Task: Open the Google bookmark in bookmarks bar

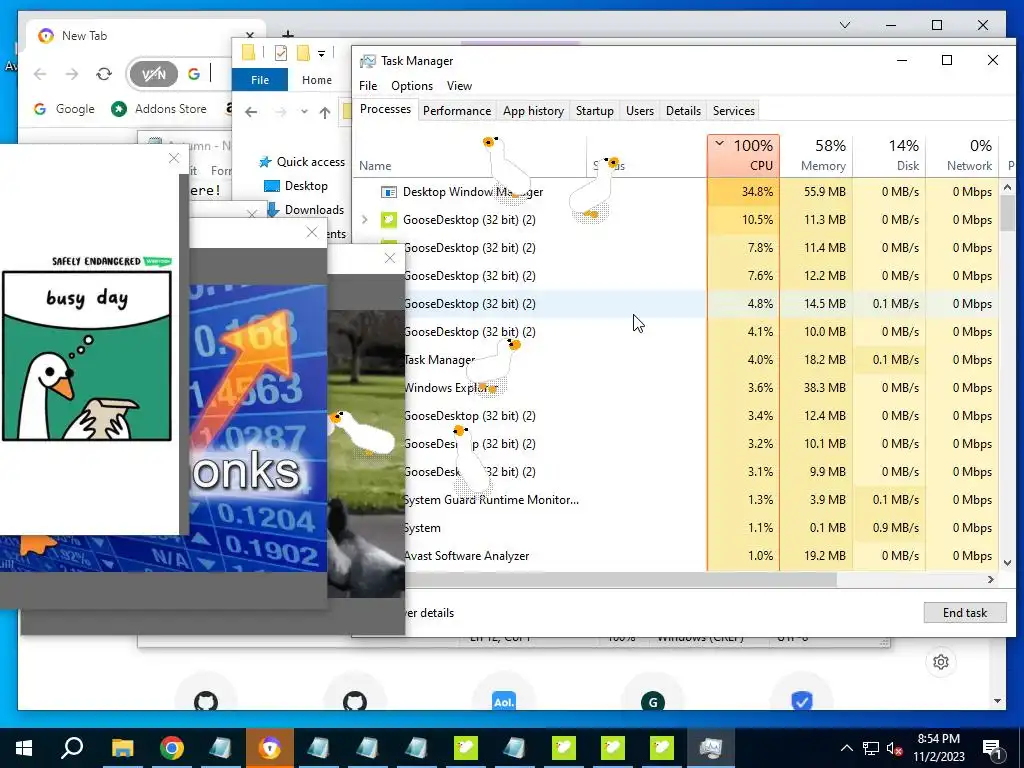Action: pos(64,109)
